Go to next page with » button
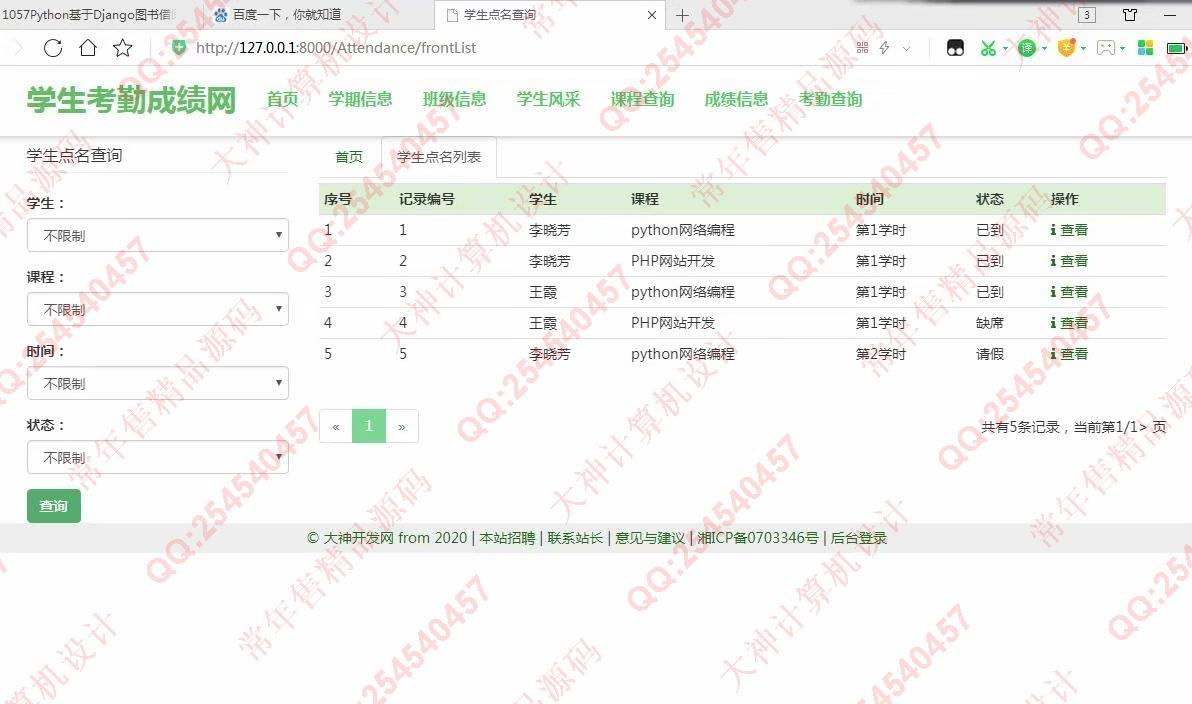 point(402,427)
